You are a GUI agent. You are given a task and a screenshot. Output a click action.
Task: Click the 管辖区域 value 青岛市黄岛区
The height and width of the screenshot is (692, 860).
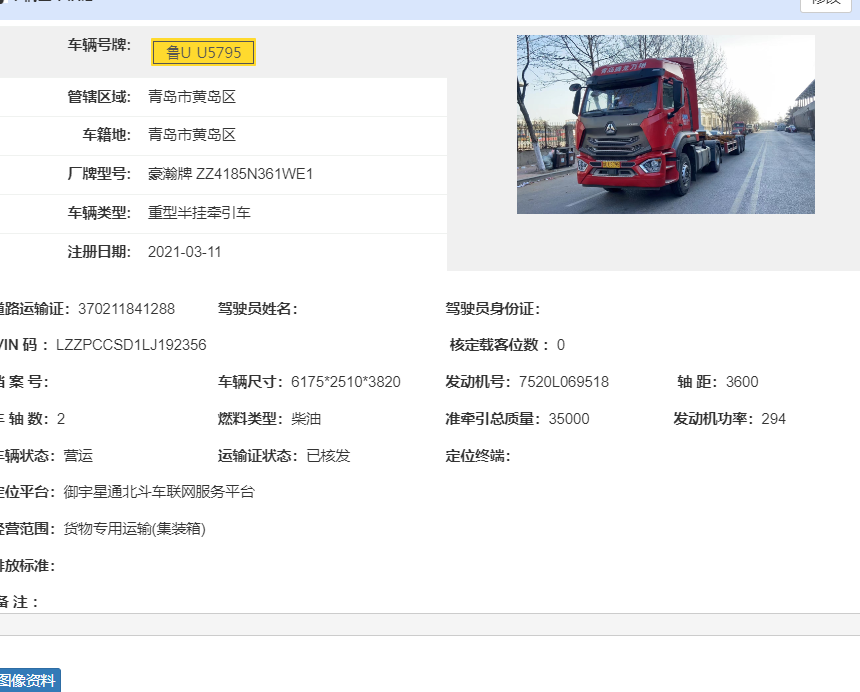coord(191,97)
